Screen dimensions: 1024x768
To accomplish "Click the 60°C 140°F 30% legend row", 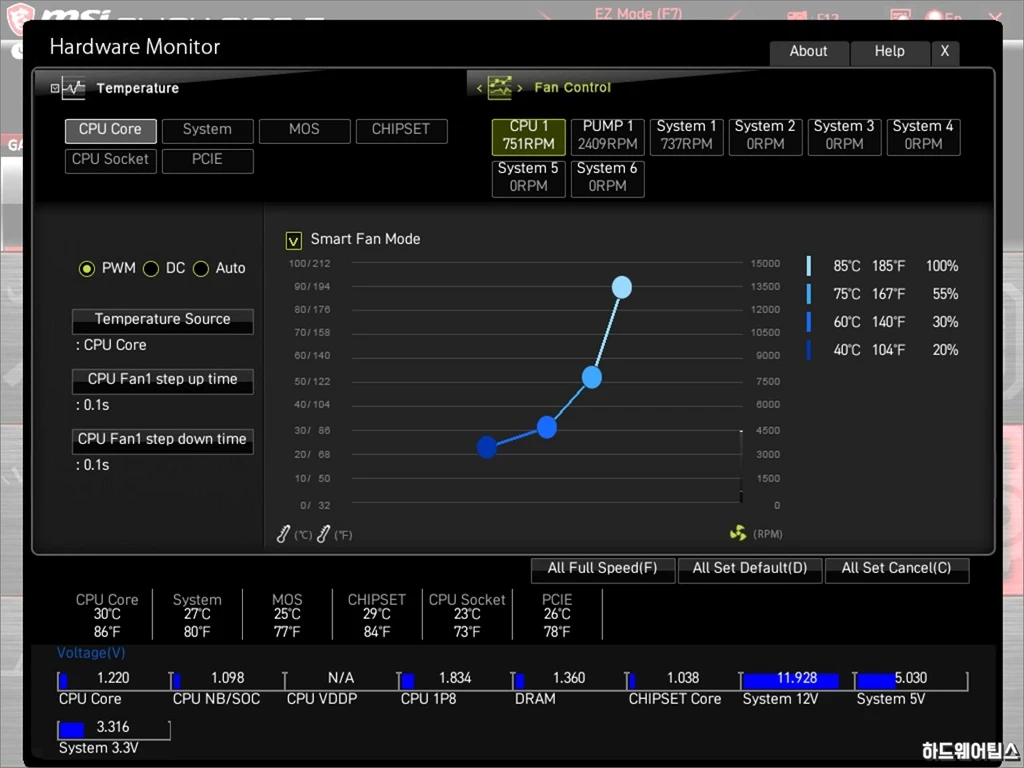I will click(x=883, y=322).
